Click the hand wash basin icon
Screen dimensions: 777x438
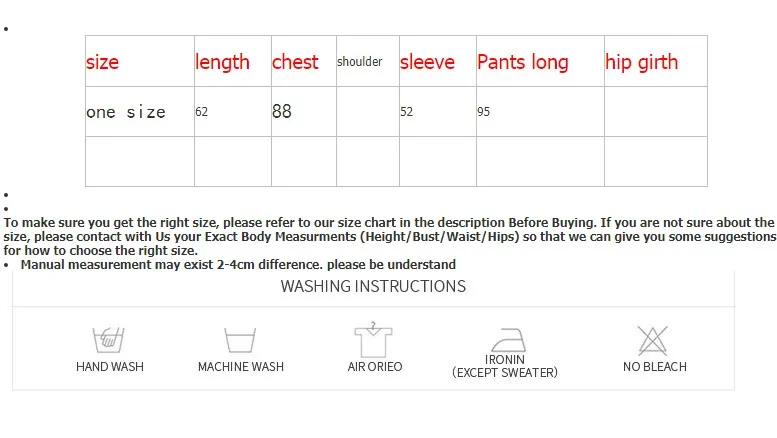(x=109, y=340)
